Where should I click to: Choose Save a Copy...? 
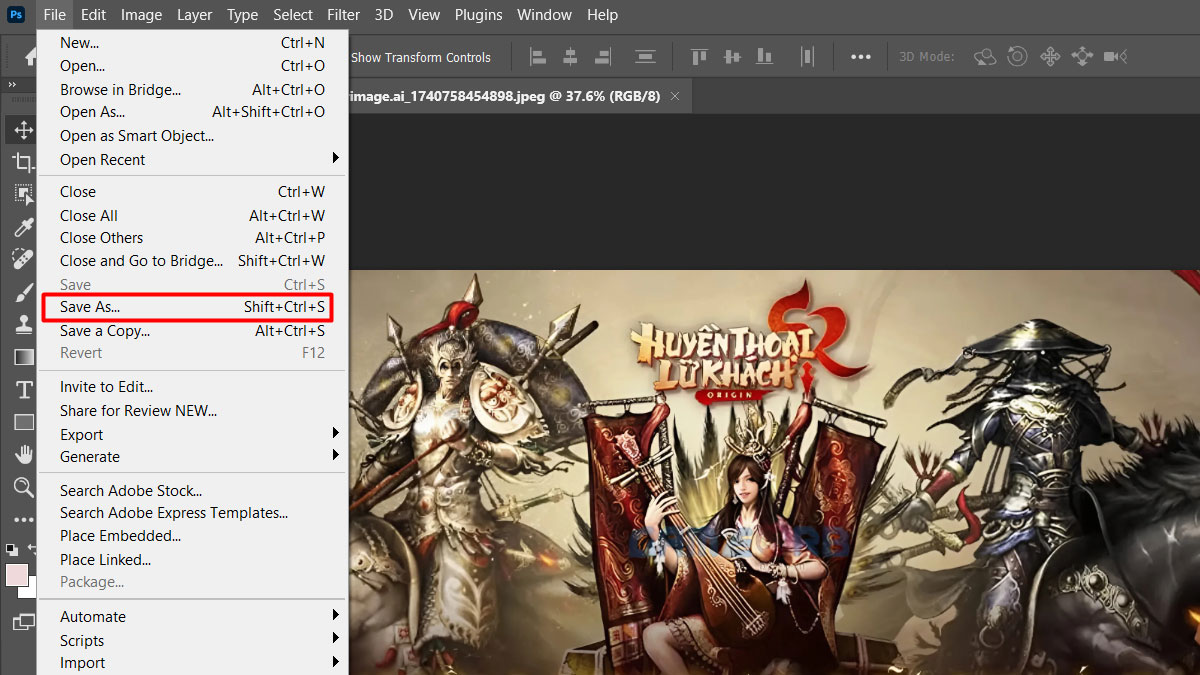tap(192, 330)
